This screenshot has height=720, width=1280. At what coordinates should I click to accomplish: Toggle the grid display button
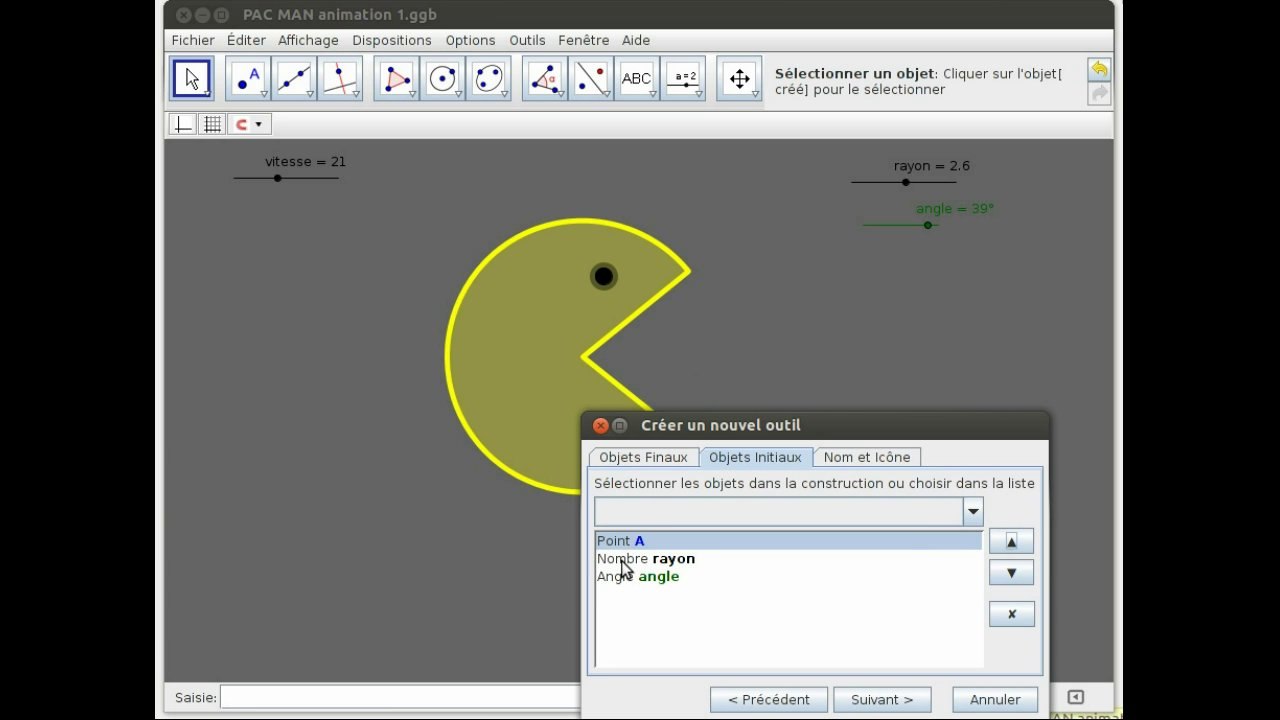[x=212, y=125]
